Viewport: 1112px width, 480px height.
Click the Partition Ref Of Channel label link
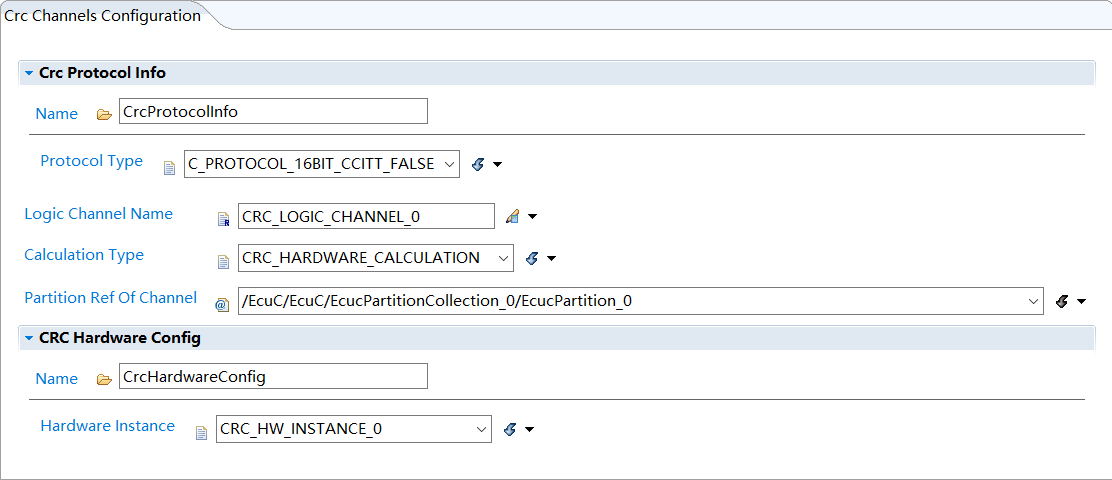click(x=110, y=297)
